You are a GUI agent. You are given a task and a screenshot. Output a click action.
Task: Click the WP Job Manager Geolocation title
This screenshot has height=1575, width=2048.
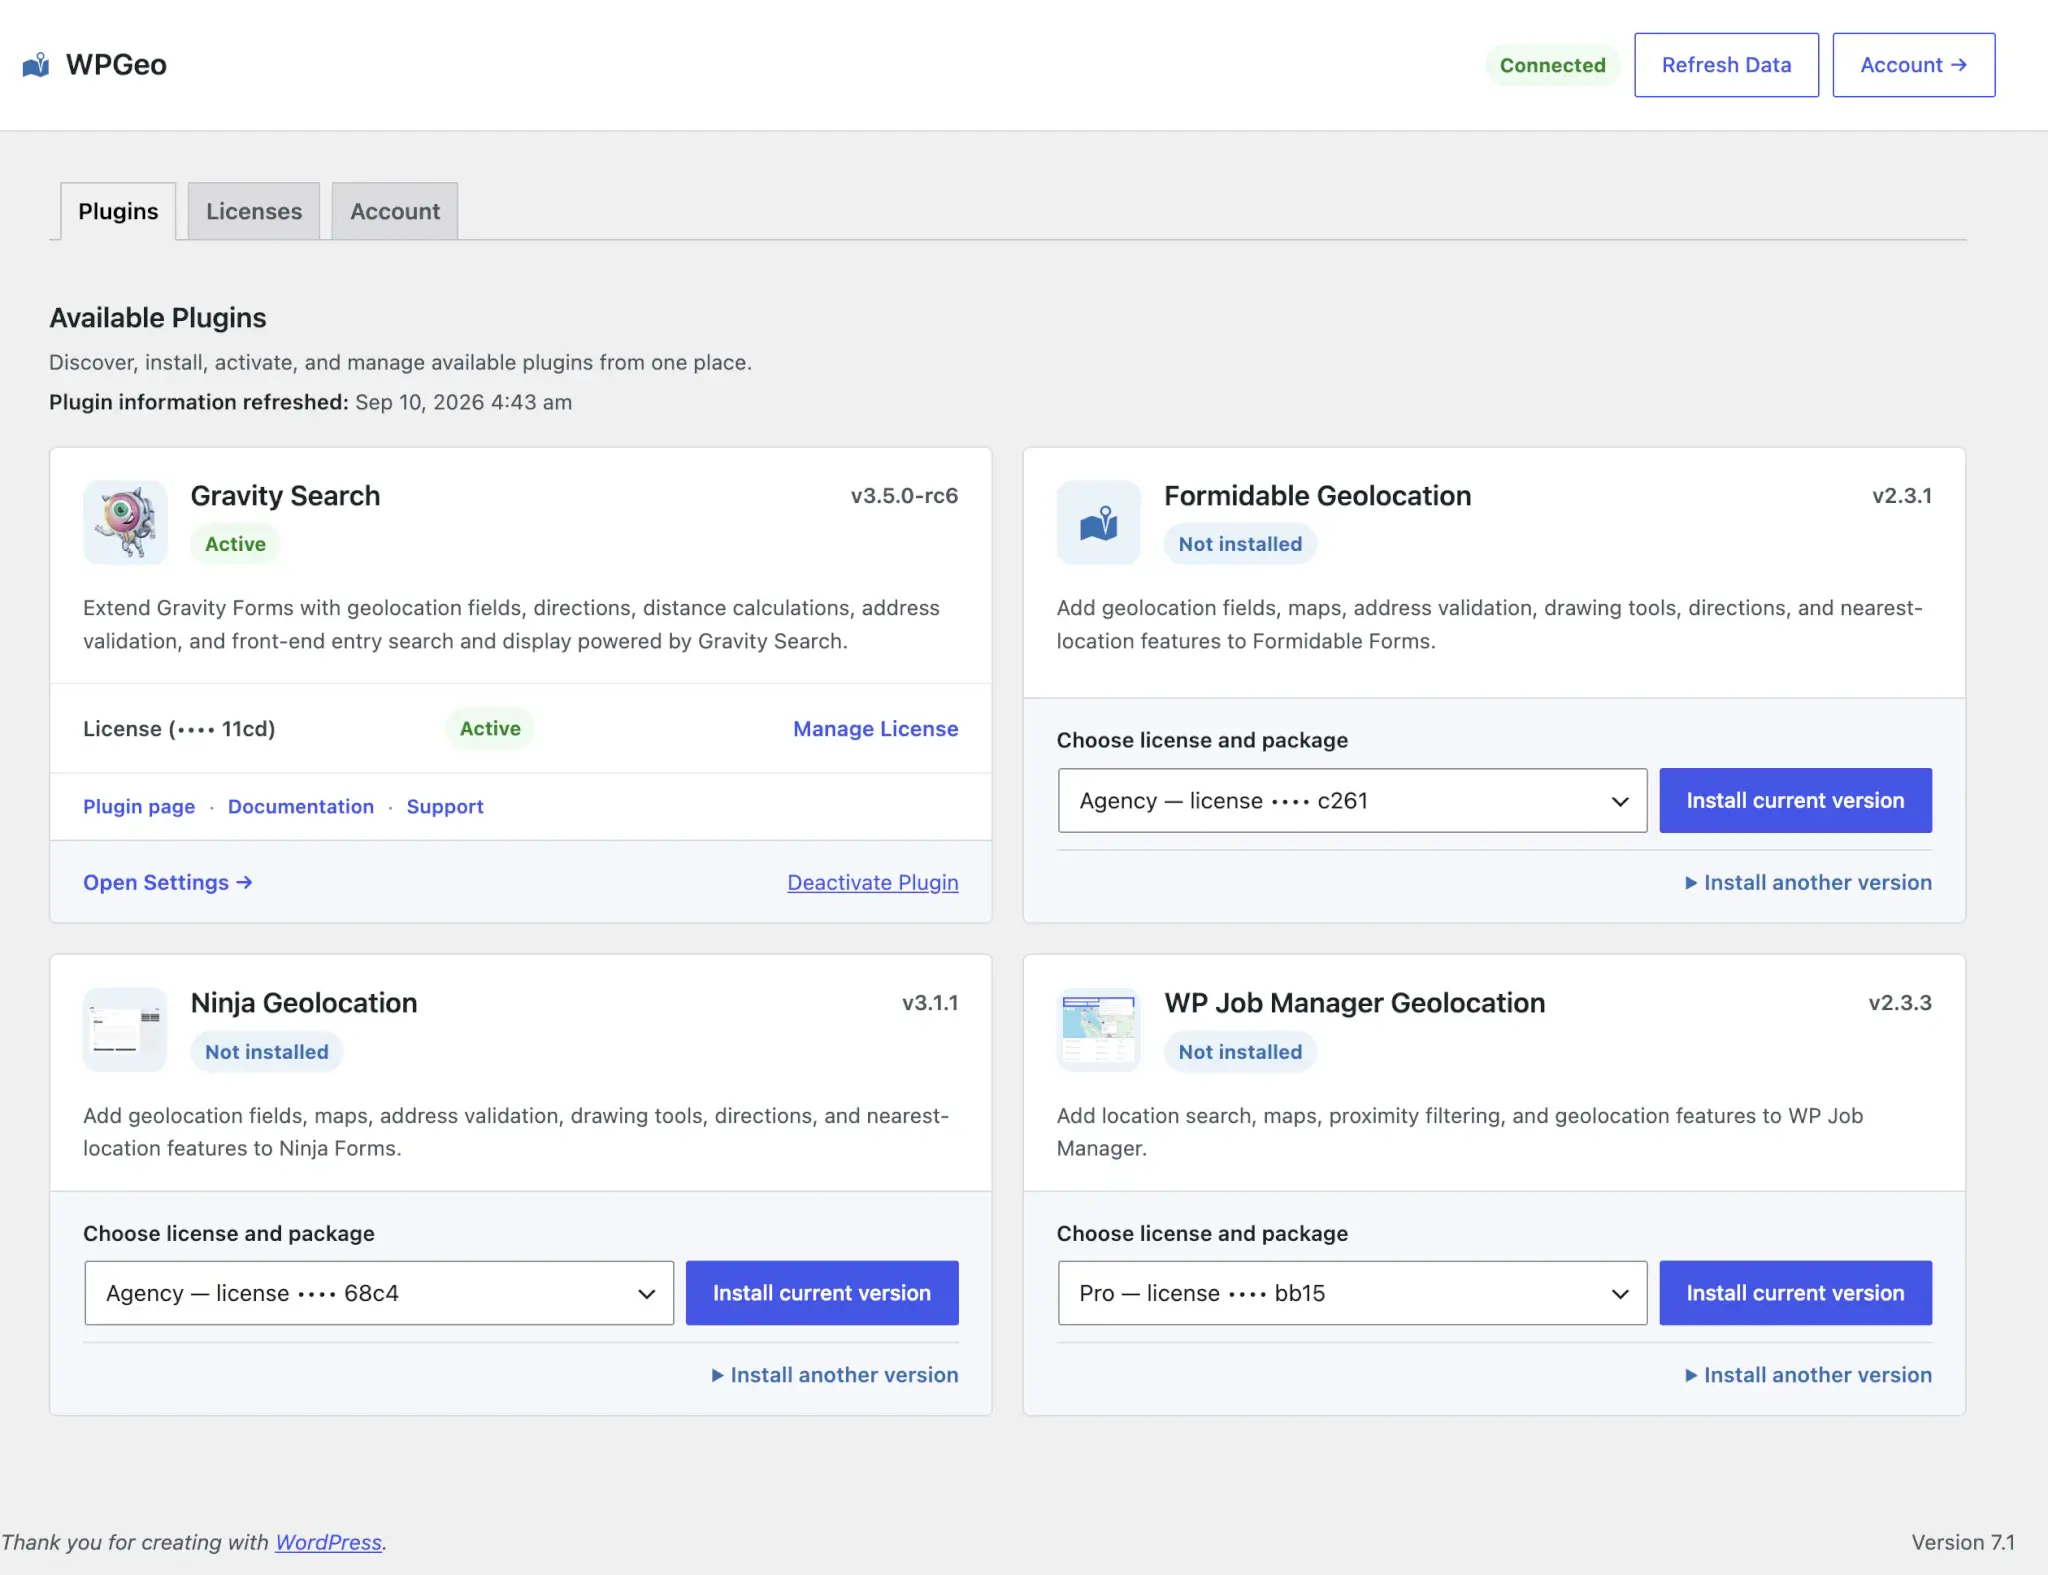[1354, 1002]
